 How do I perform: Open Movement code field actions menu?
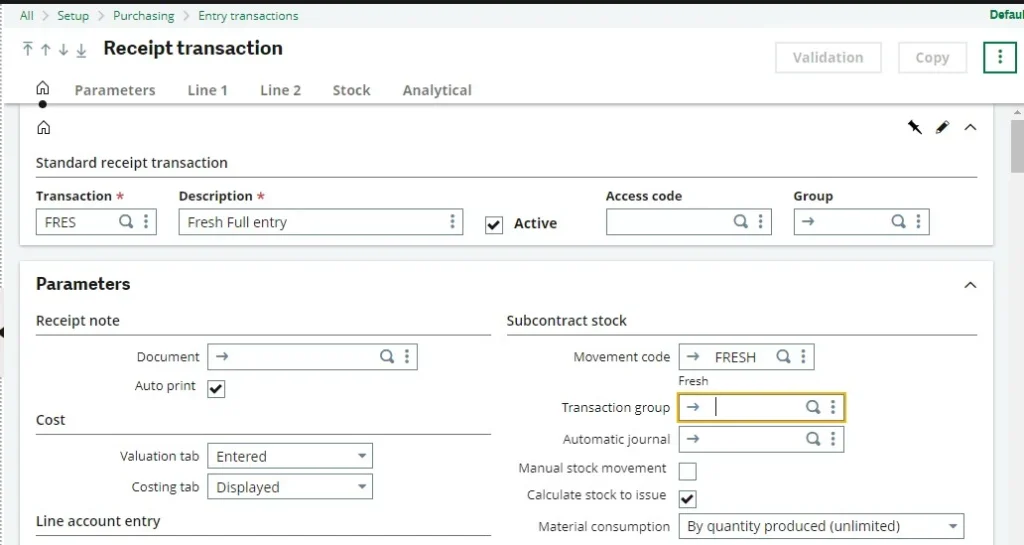tap(803, 356)
